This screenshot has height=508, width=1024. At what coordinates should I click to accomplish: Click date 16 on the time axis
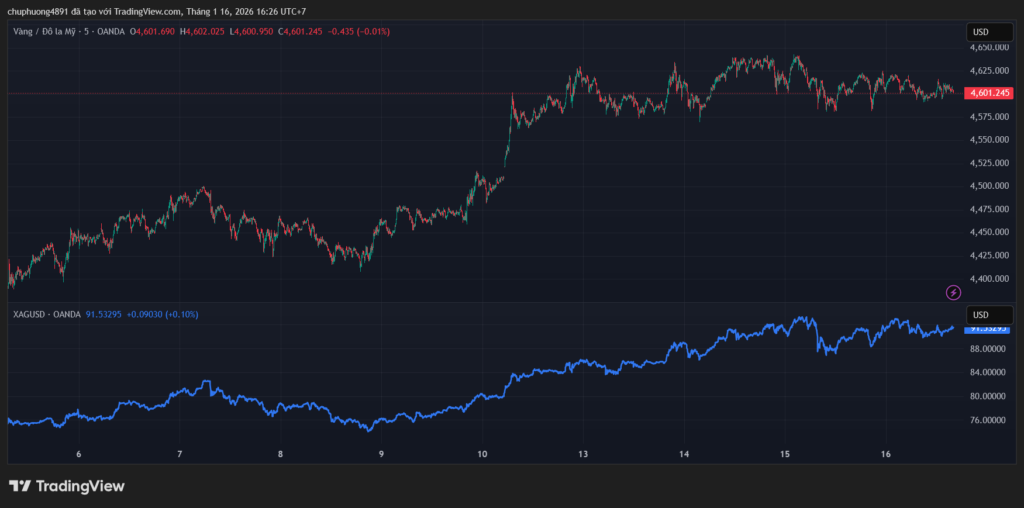(x=886, y=454)
